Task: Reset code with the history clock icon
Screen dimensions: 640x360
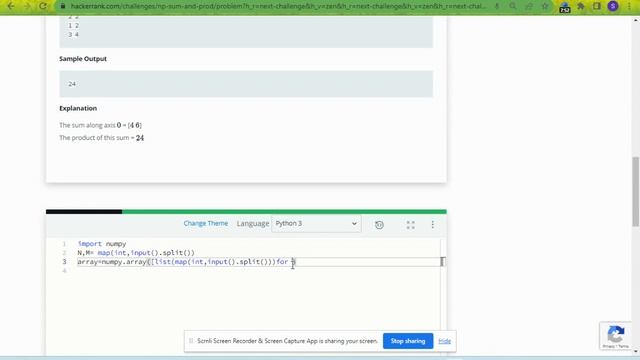Action: pyautogui.click(x=379, y=224)
